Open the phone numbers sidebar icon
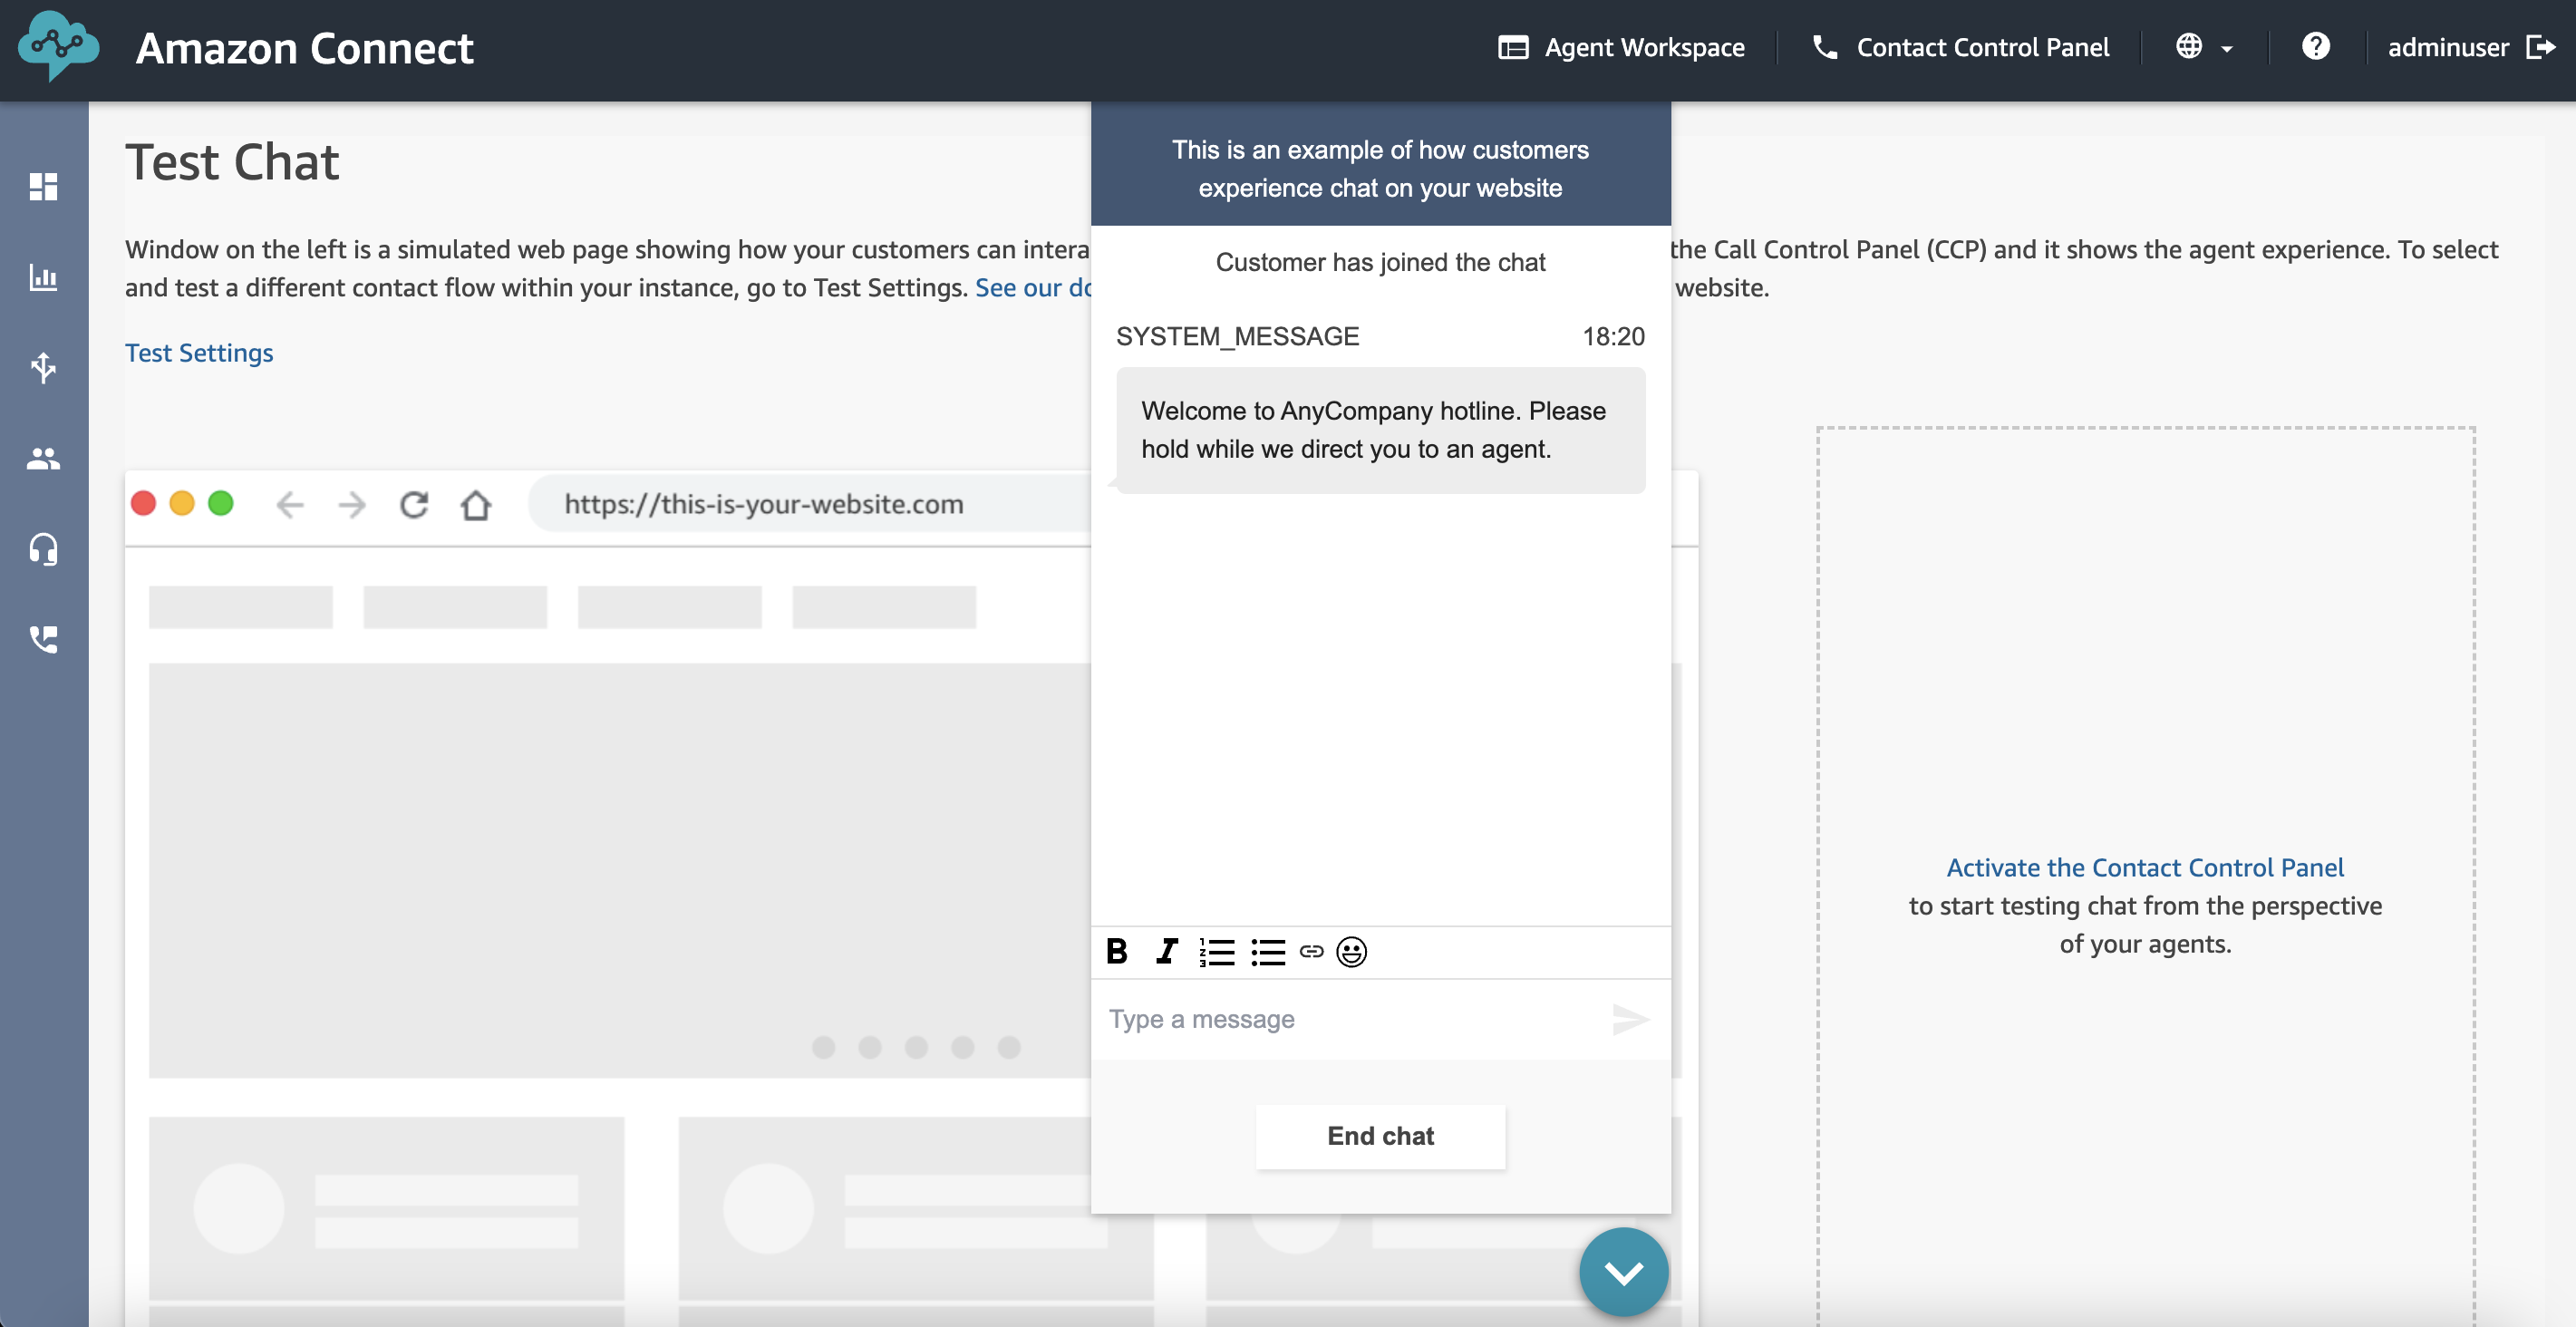The height and width of the screenshot is (1327, 2576). point(43,639)
